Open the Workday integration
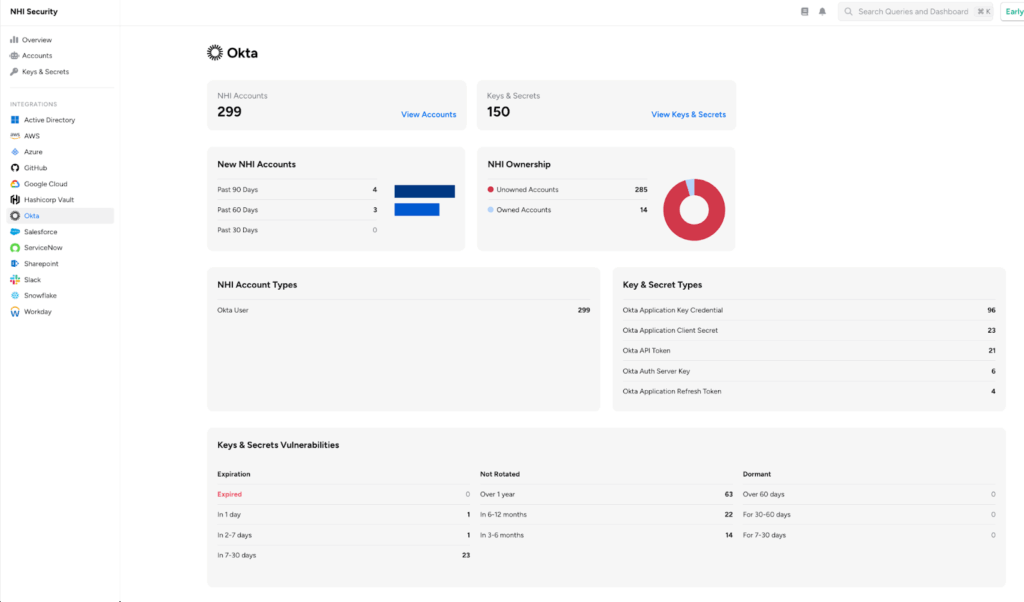1024x602 pixels. pos(37,312)
